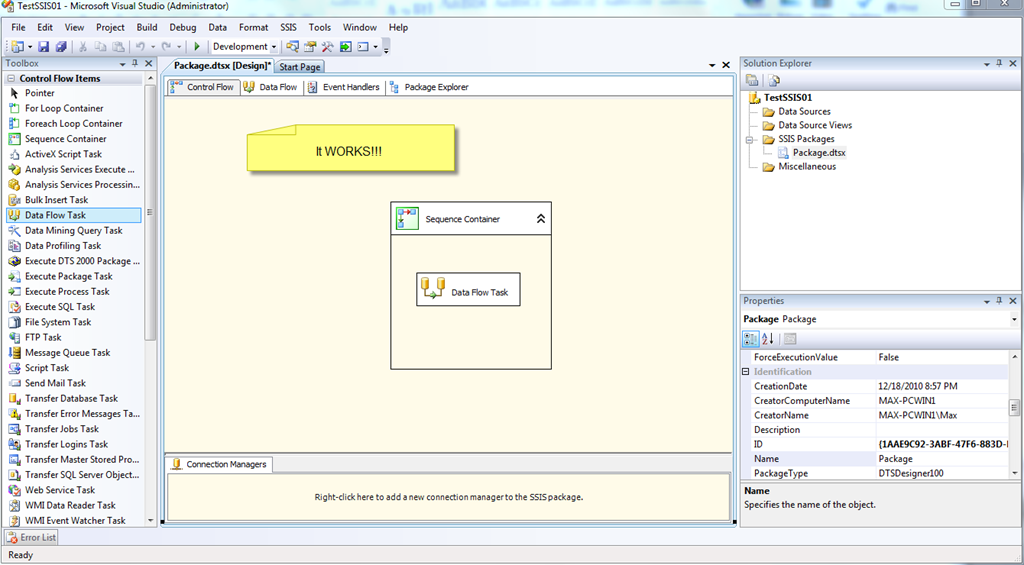Click Solution Explorer Properties icon
The image size is (1024, 565).
point(752,80)
